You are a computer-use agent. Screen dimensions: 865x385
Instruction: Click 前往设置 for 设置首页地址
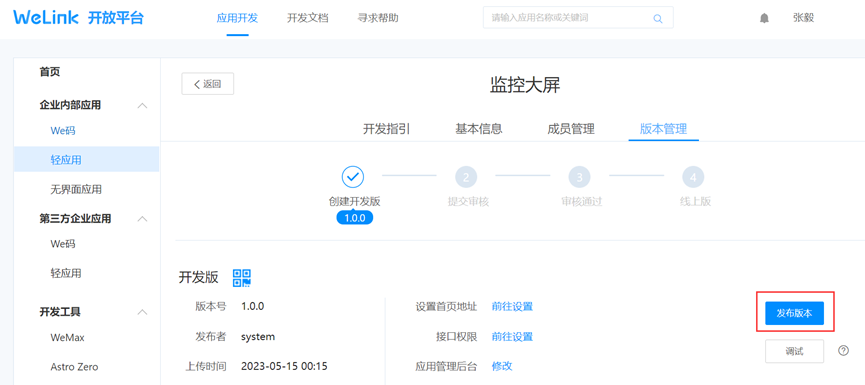[x=512, y=306]
